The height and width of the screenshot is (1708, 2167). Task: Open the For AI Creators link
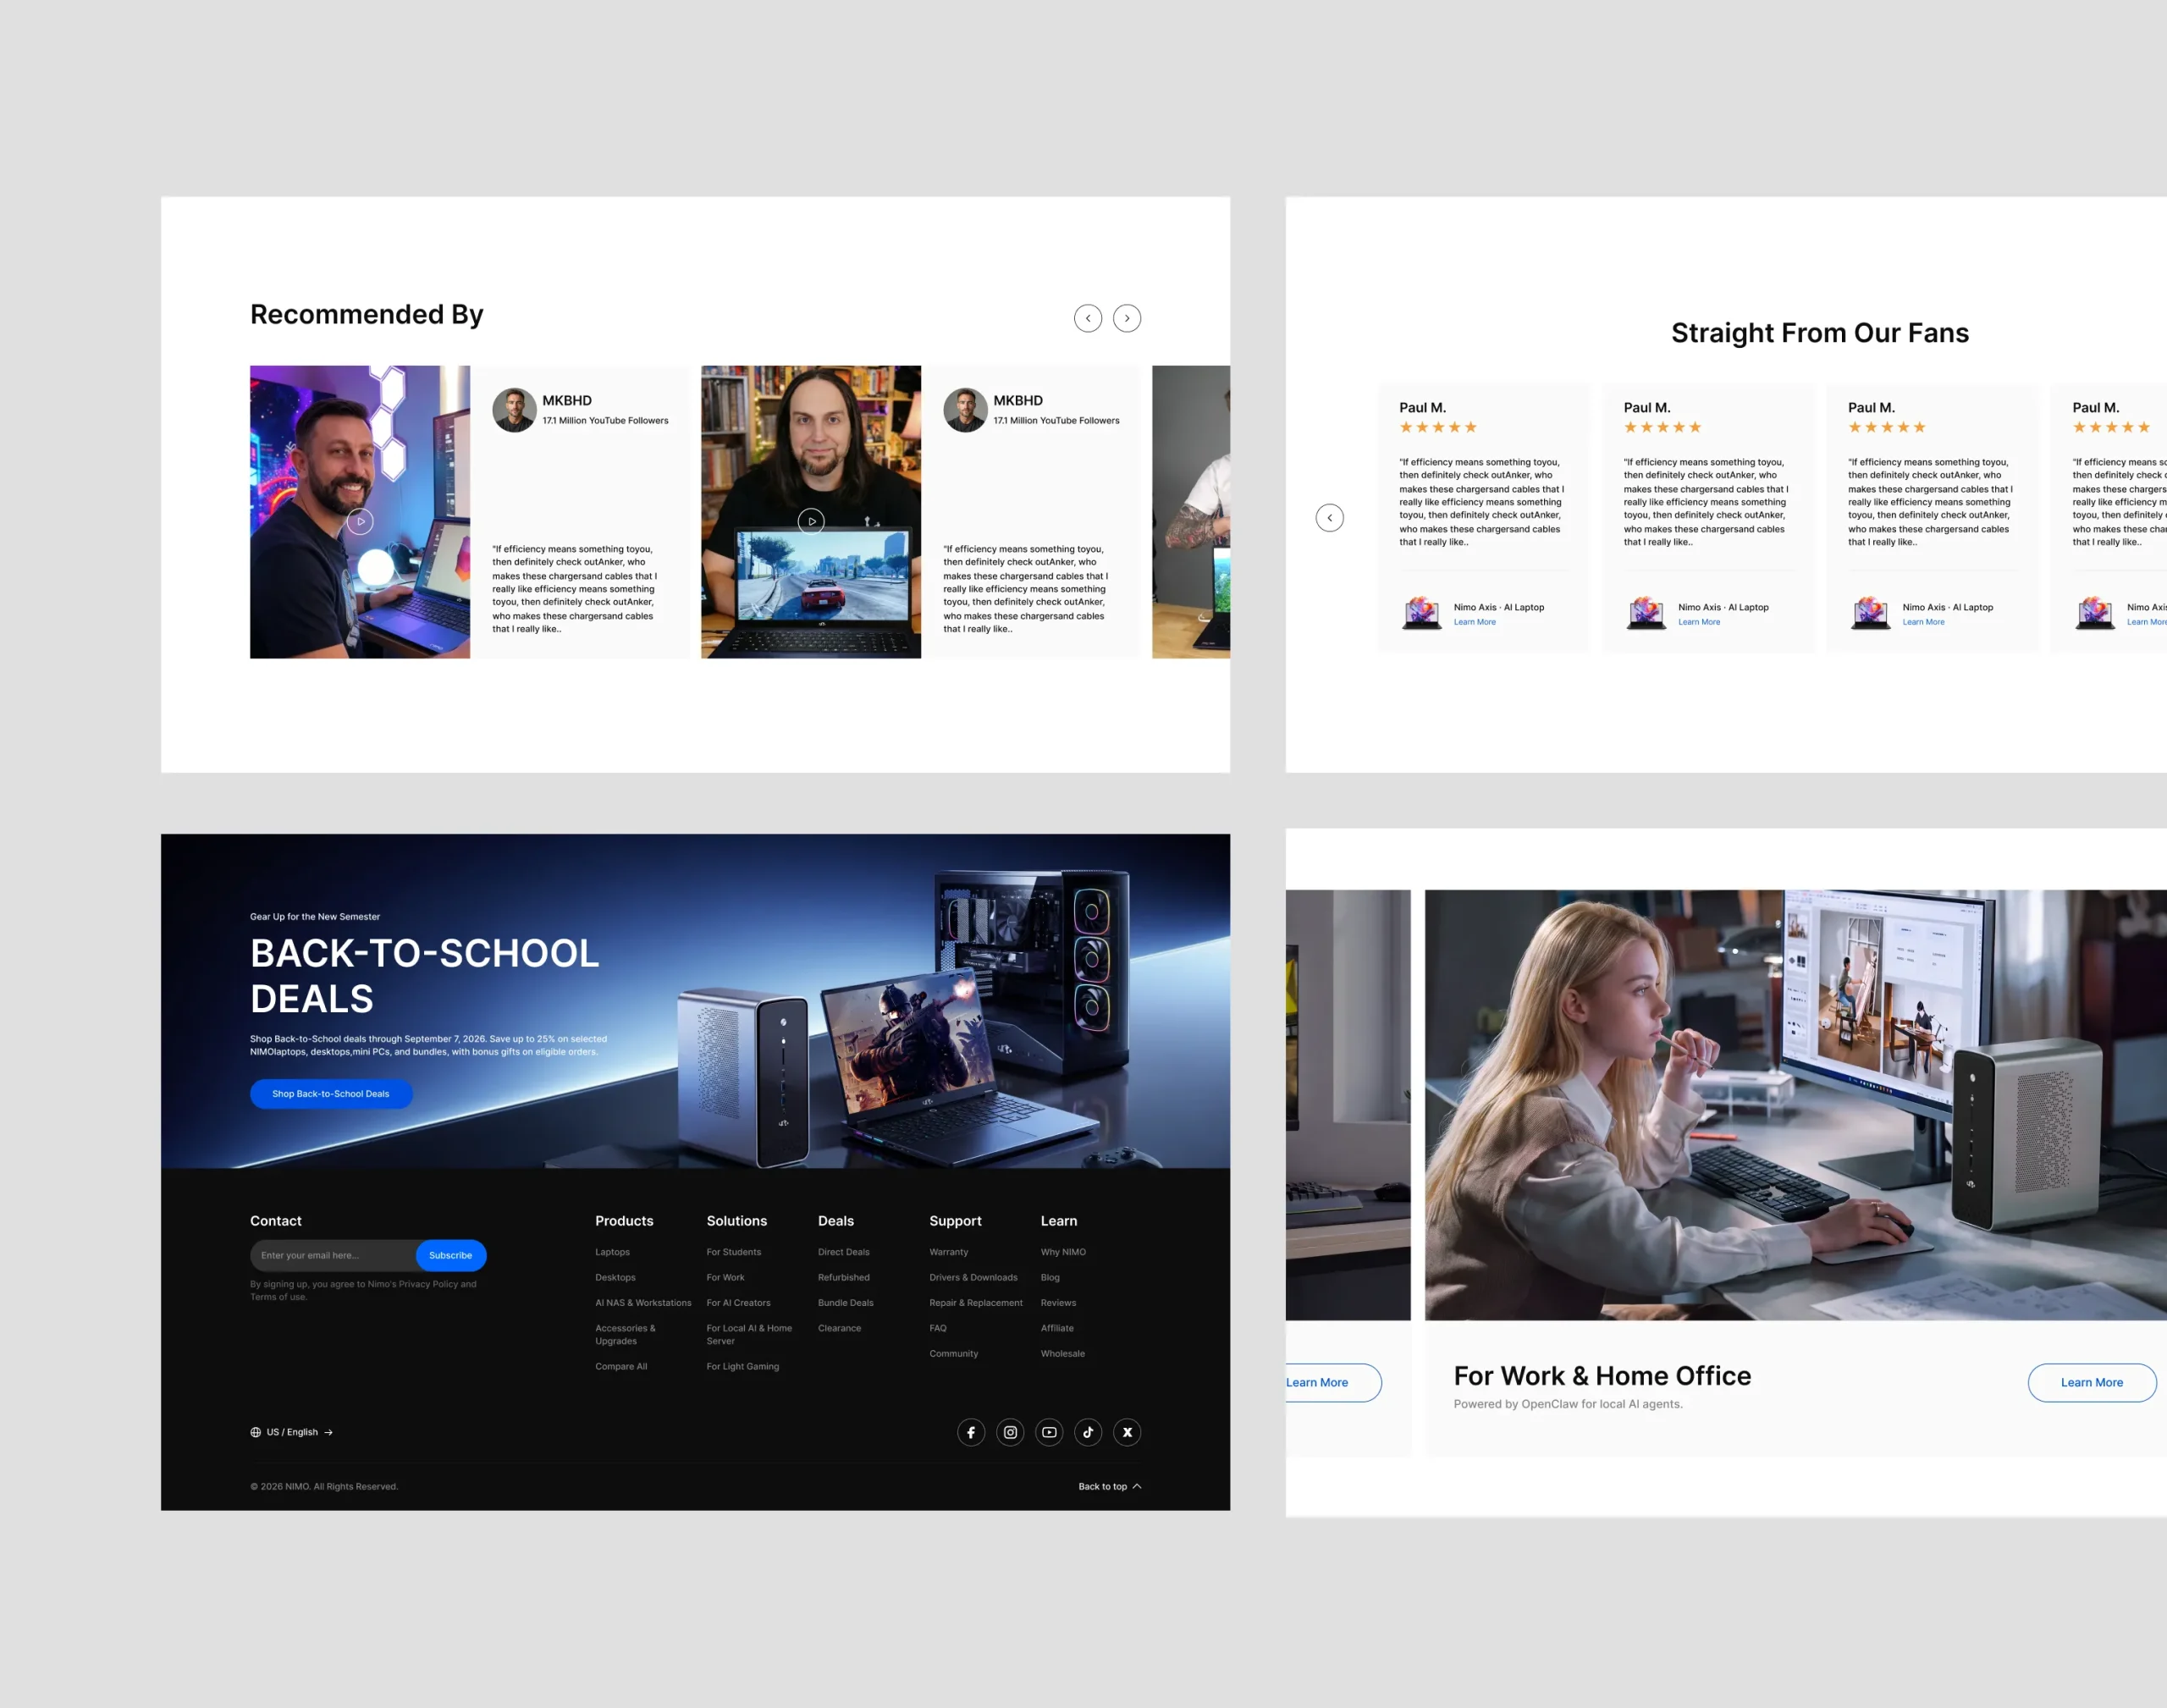(739, 1303)
